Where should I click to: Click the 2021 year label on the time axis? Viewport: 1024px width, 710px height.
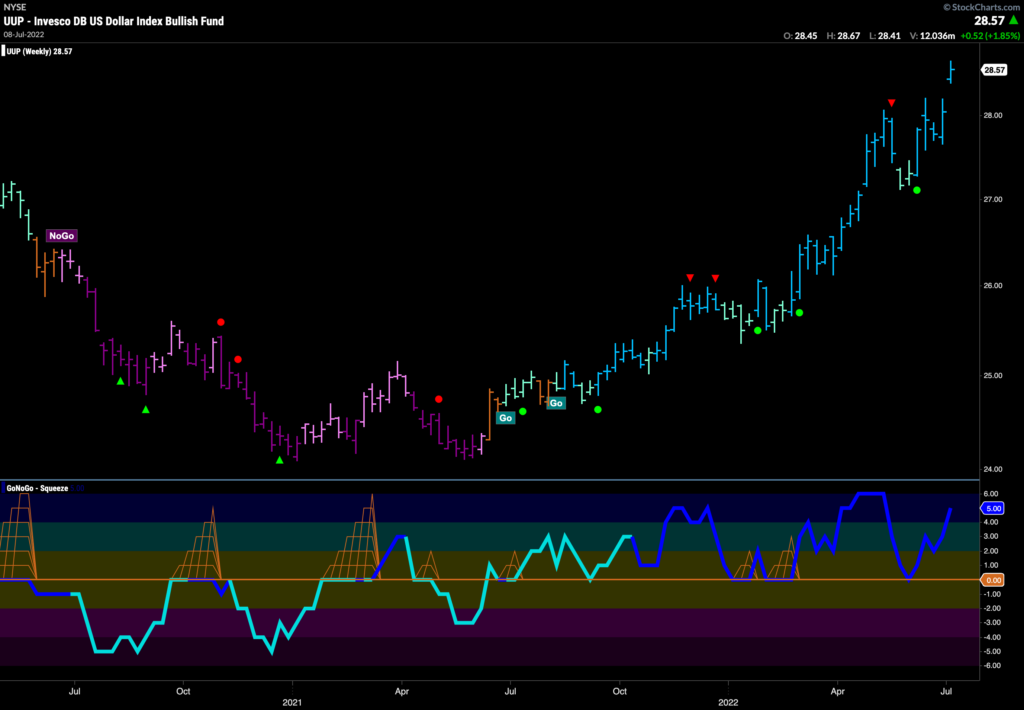click(x=292, y=703)
